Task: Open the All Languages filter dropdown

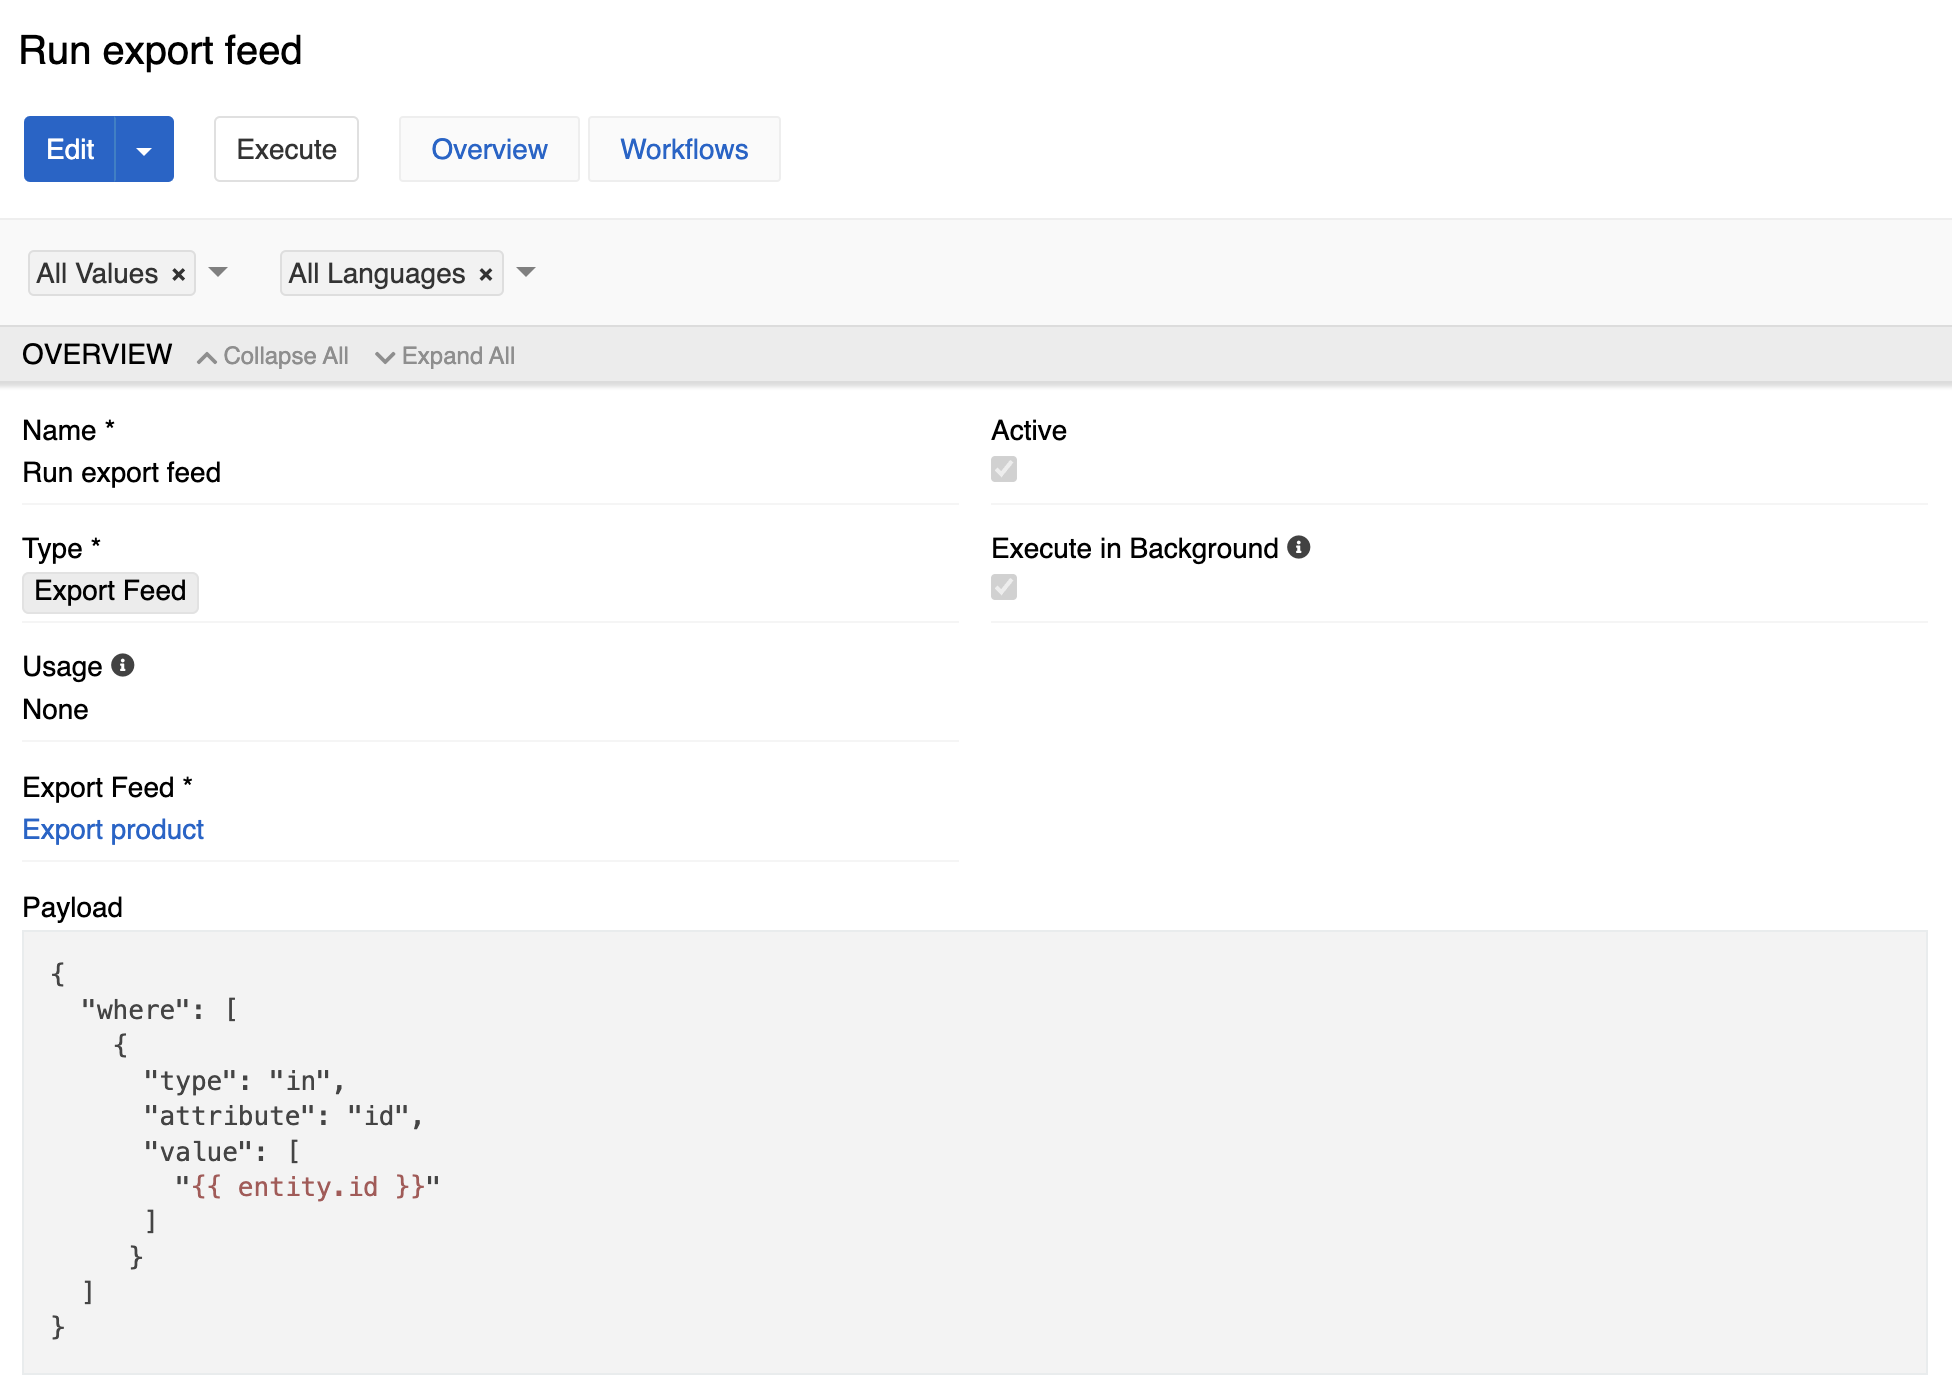Action: tap(526, 272)
